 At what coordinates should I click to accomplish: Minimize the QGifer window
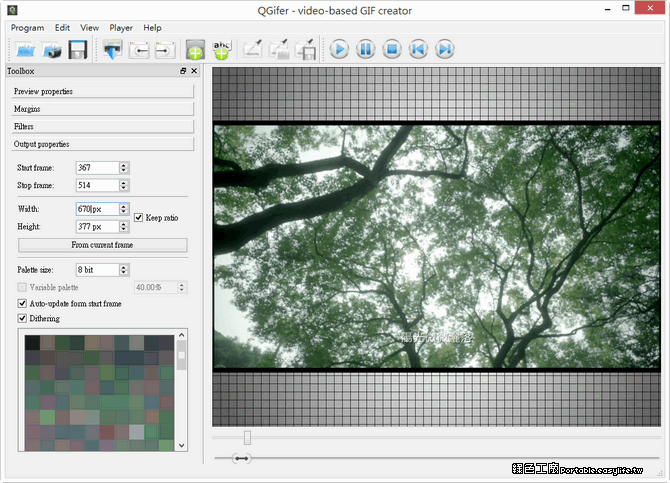pos(607,9)
